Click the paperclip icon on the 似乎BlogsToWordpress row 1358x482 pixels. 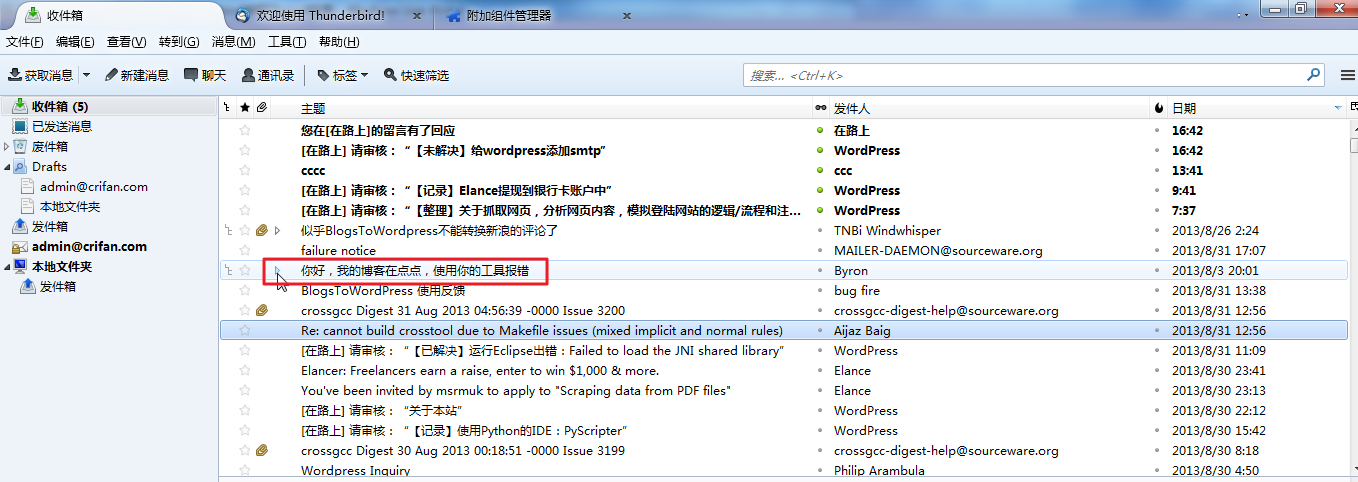click(261, 230)
